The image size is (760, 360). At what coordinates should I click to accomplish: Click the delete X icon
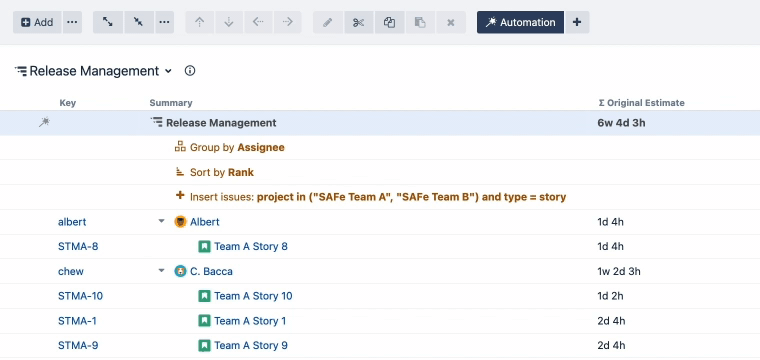coord(451,22)
